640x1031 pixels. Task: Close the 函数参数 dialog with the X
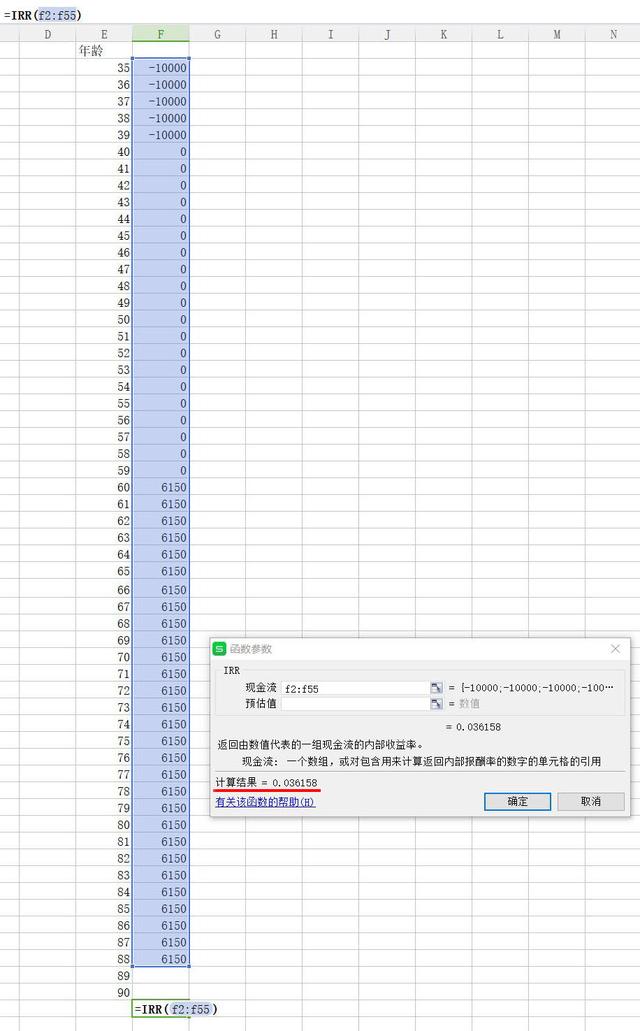tap(615, 649)
